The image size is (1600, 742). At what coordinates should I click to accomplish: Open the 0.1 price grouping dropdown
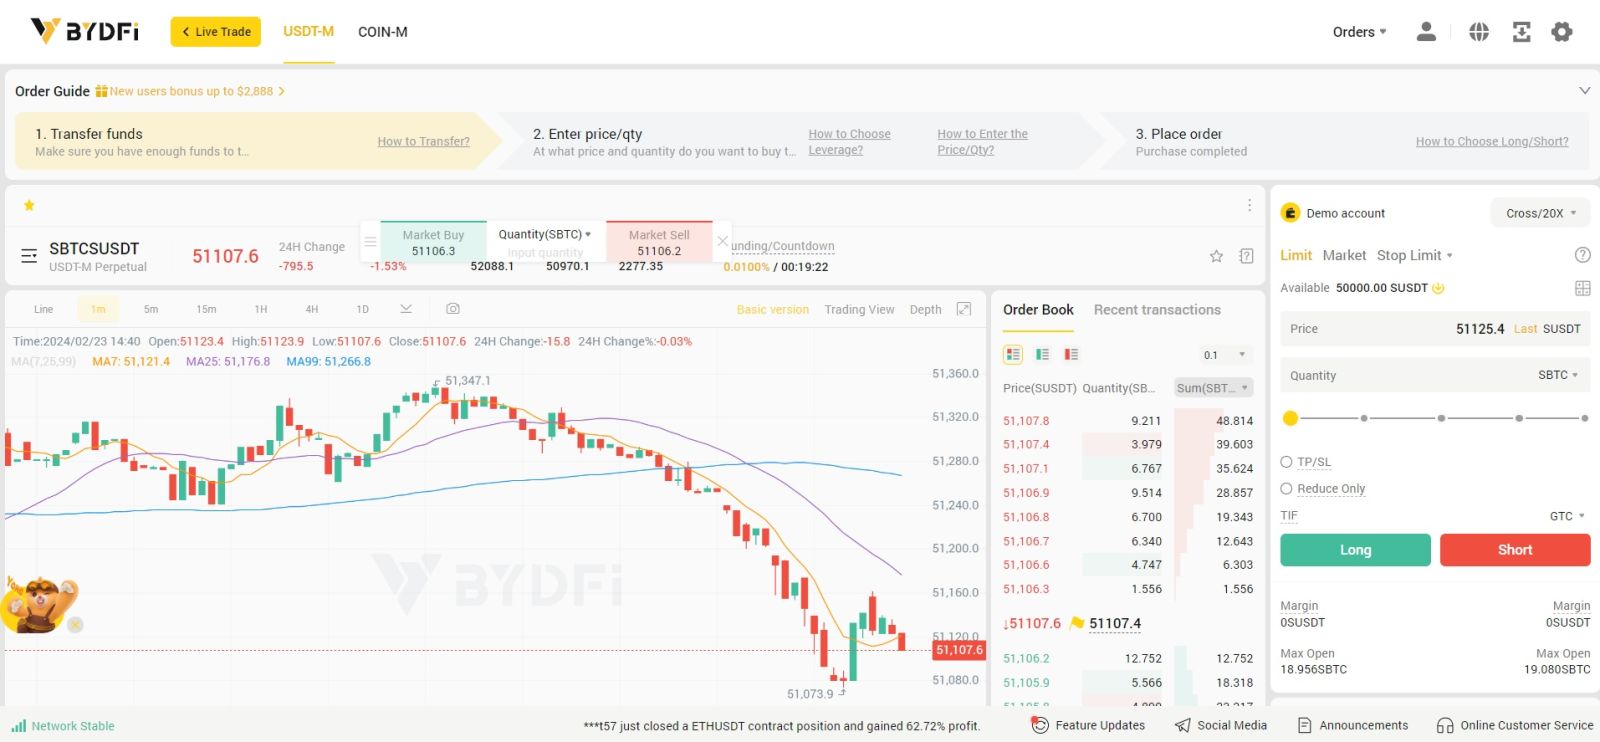(x=1225, y=355)
